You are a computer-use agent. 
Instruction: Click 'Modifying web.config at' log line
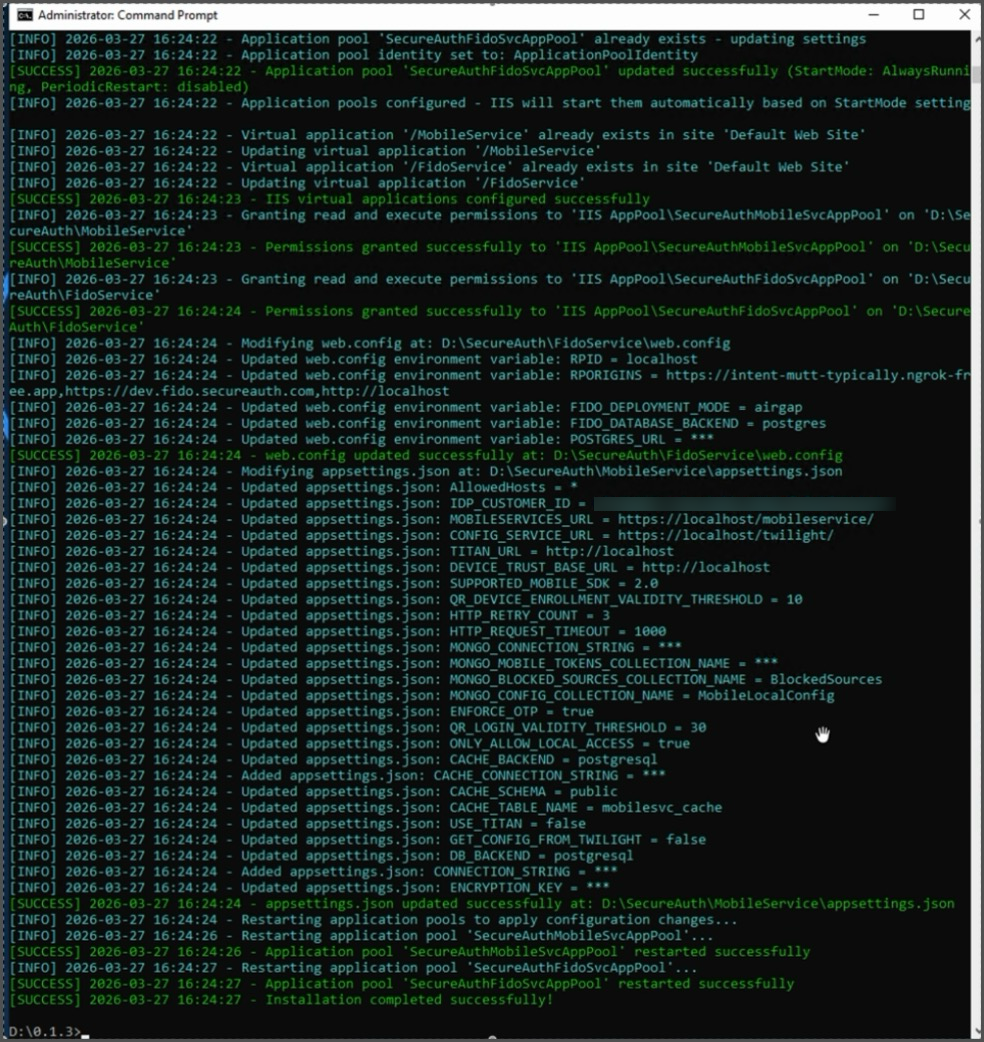[370, 343]
